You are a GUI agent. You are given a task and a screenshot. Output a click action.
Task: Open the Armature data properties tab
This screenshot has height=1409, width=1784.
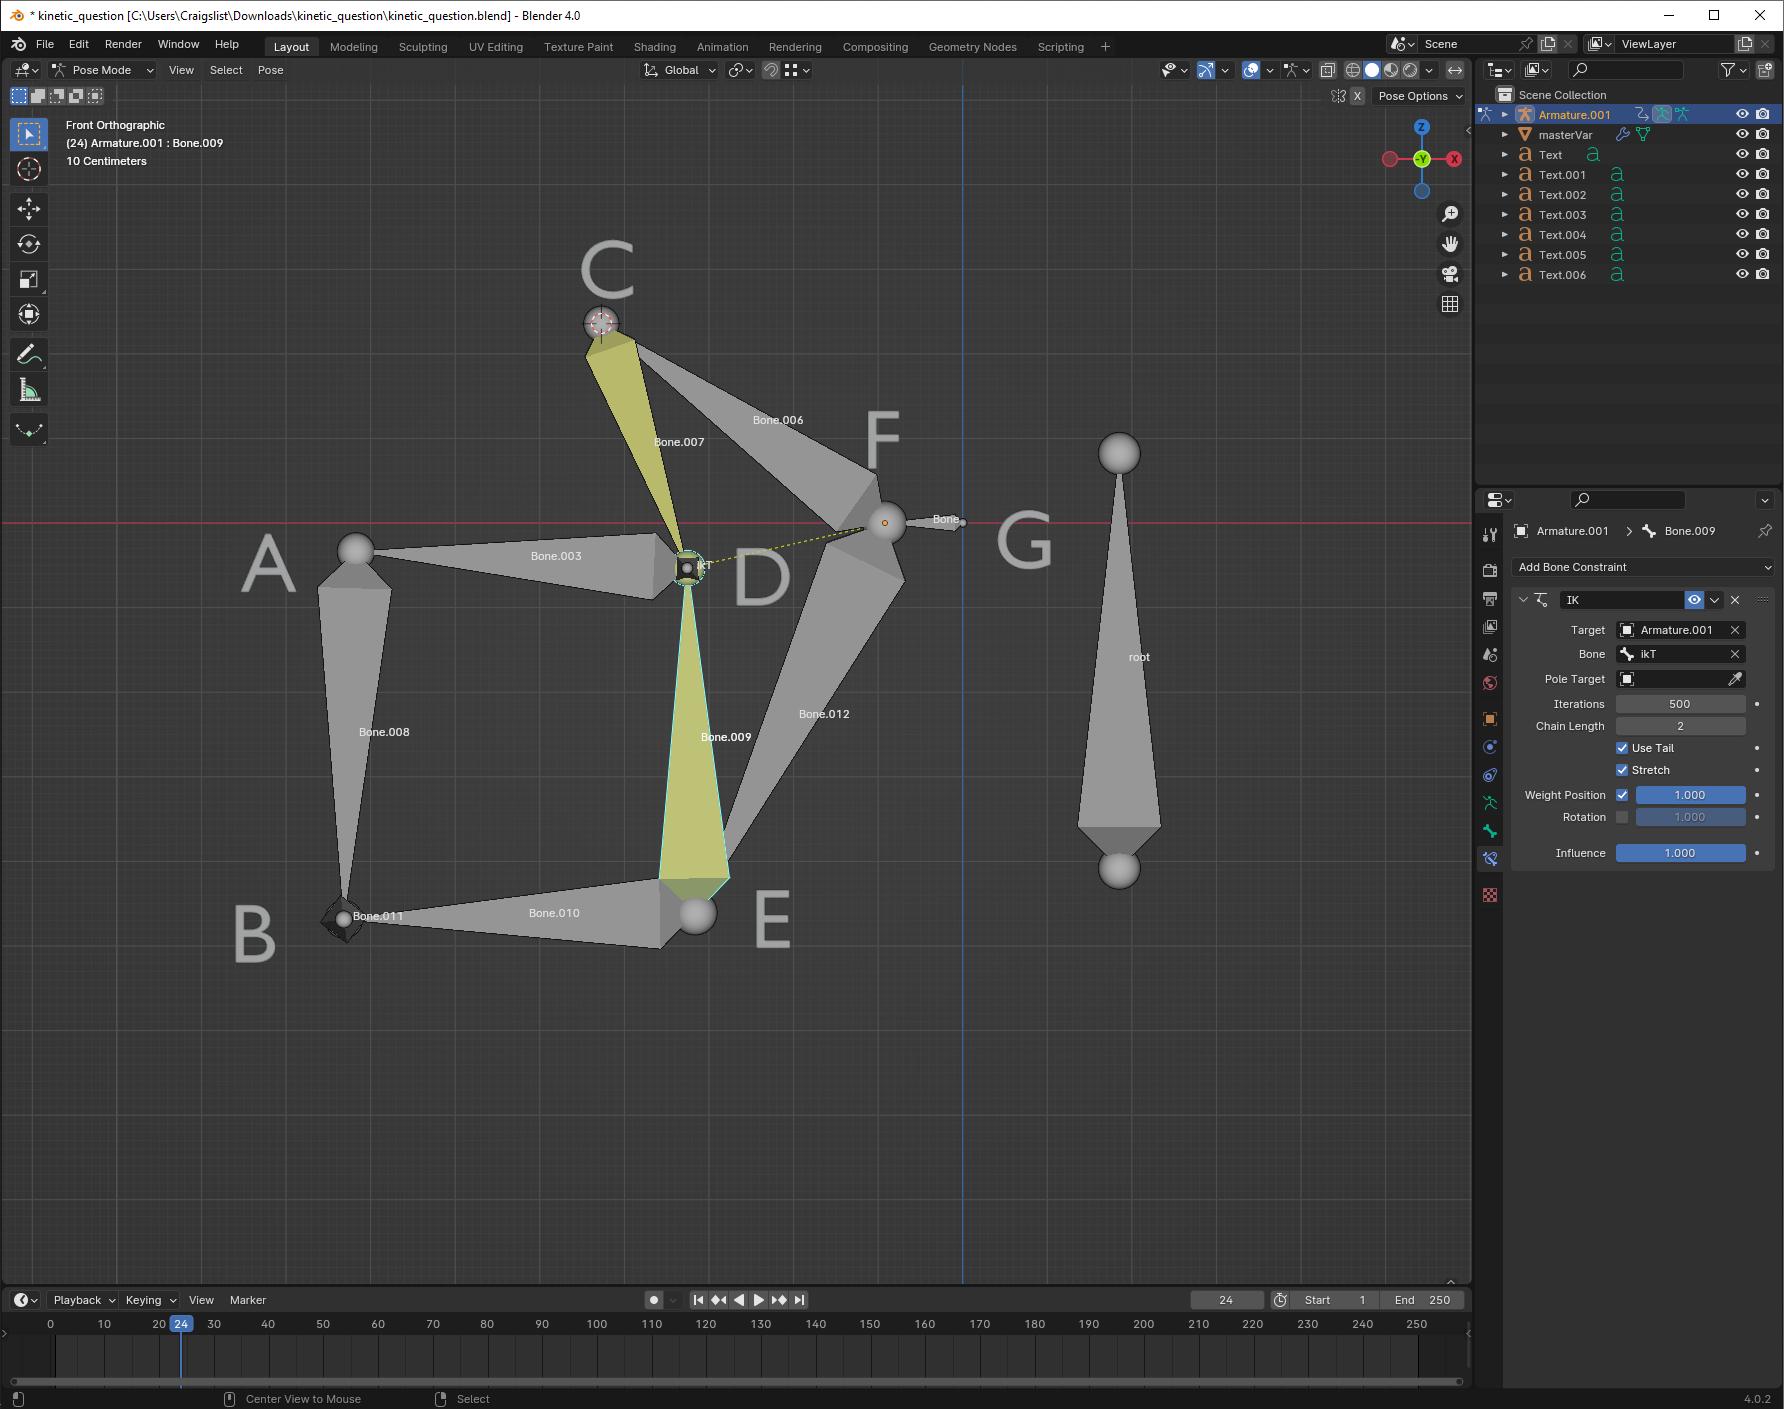click(x=1490, y=803)
